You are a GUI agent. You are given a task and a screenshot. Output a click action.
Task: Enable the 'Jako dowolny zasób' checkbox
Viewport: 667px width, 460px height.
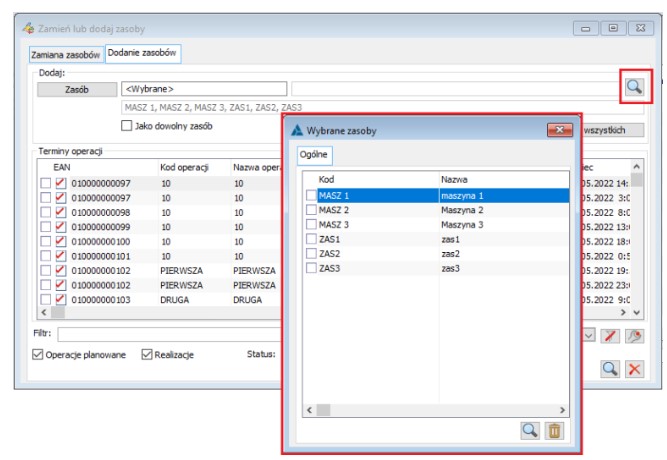click(x=127, y=126)
